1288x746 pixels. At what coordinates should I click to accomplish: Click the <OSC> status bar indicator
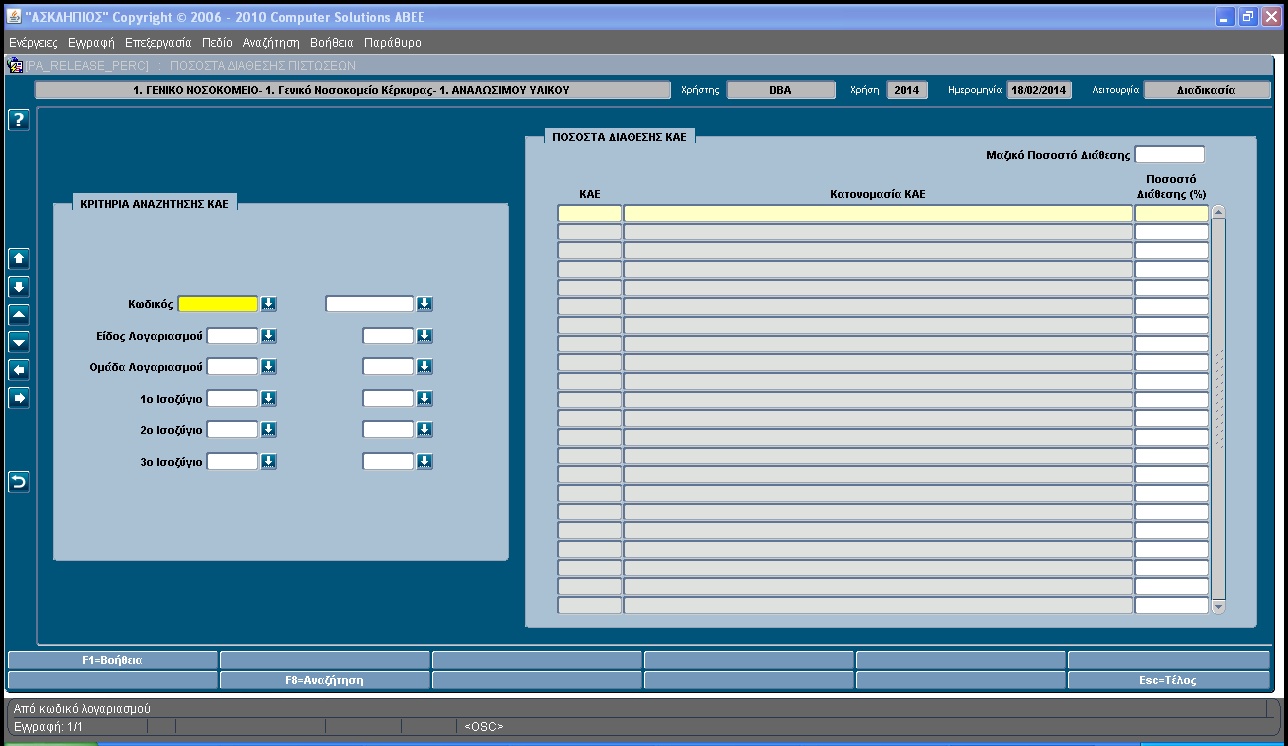484,727
